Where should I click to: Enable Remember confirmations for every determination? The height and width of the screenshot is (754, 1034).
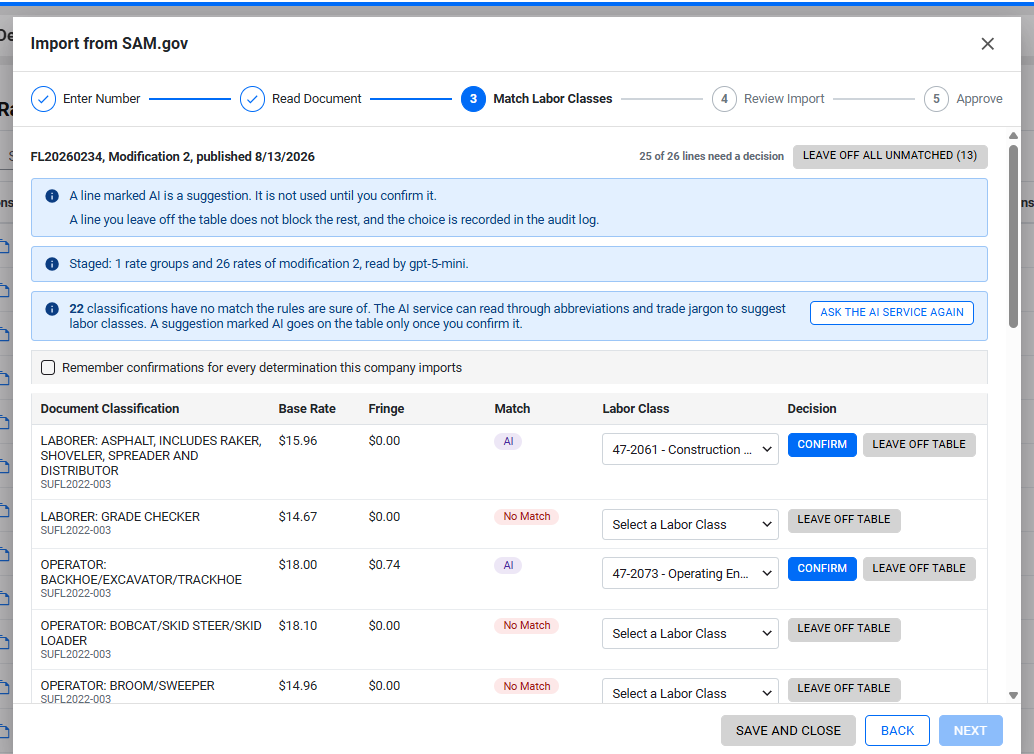tap(48, 367)
